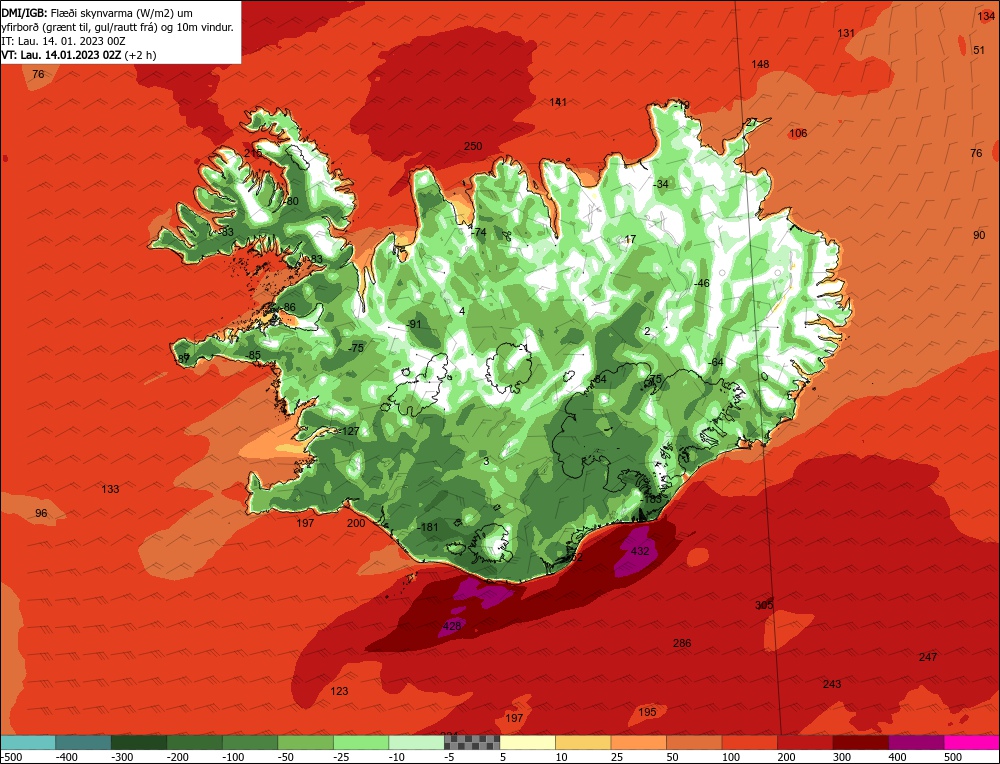Click the legend swatch between 50 and 100
Viewport: 1000px width, 764px height.
click(694, 742)
